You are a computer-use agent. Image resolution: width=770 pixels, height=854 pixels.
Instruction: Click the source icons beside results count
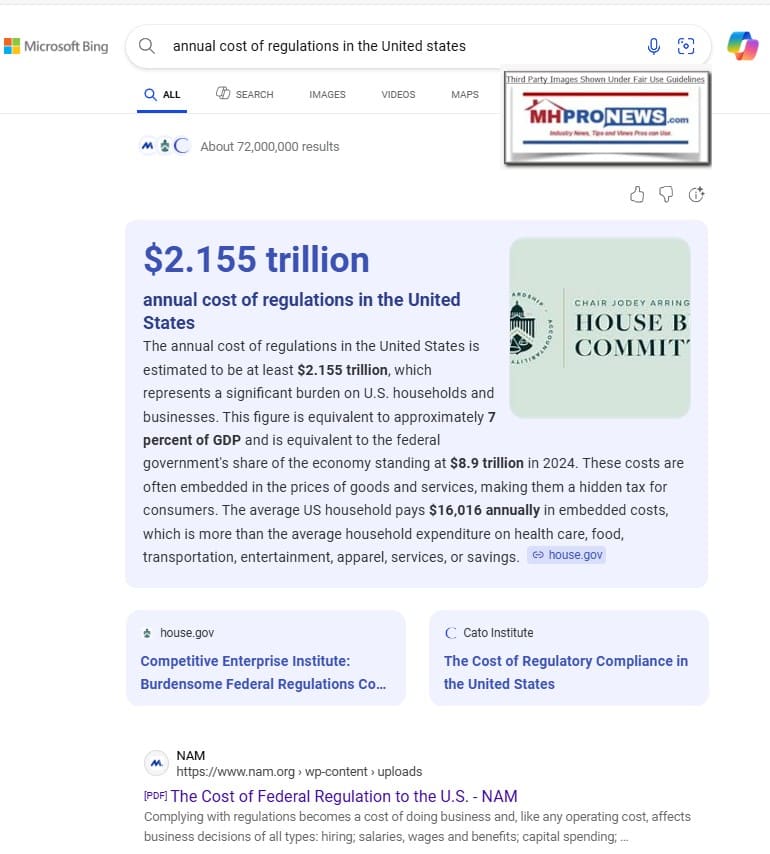click(x=165, y=146)
